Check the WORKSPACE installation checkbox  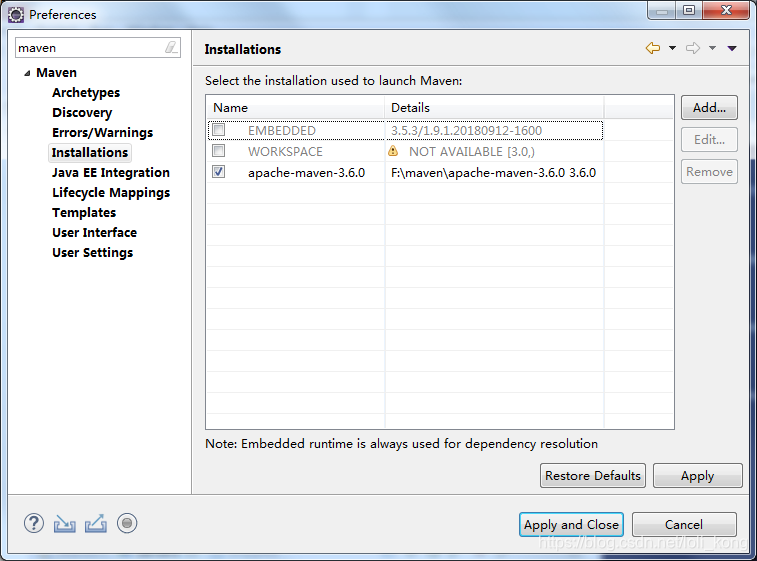219,151
